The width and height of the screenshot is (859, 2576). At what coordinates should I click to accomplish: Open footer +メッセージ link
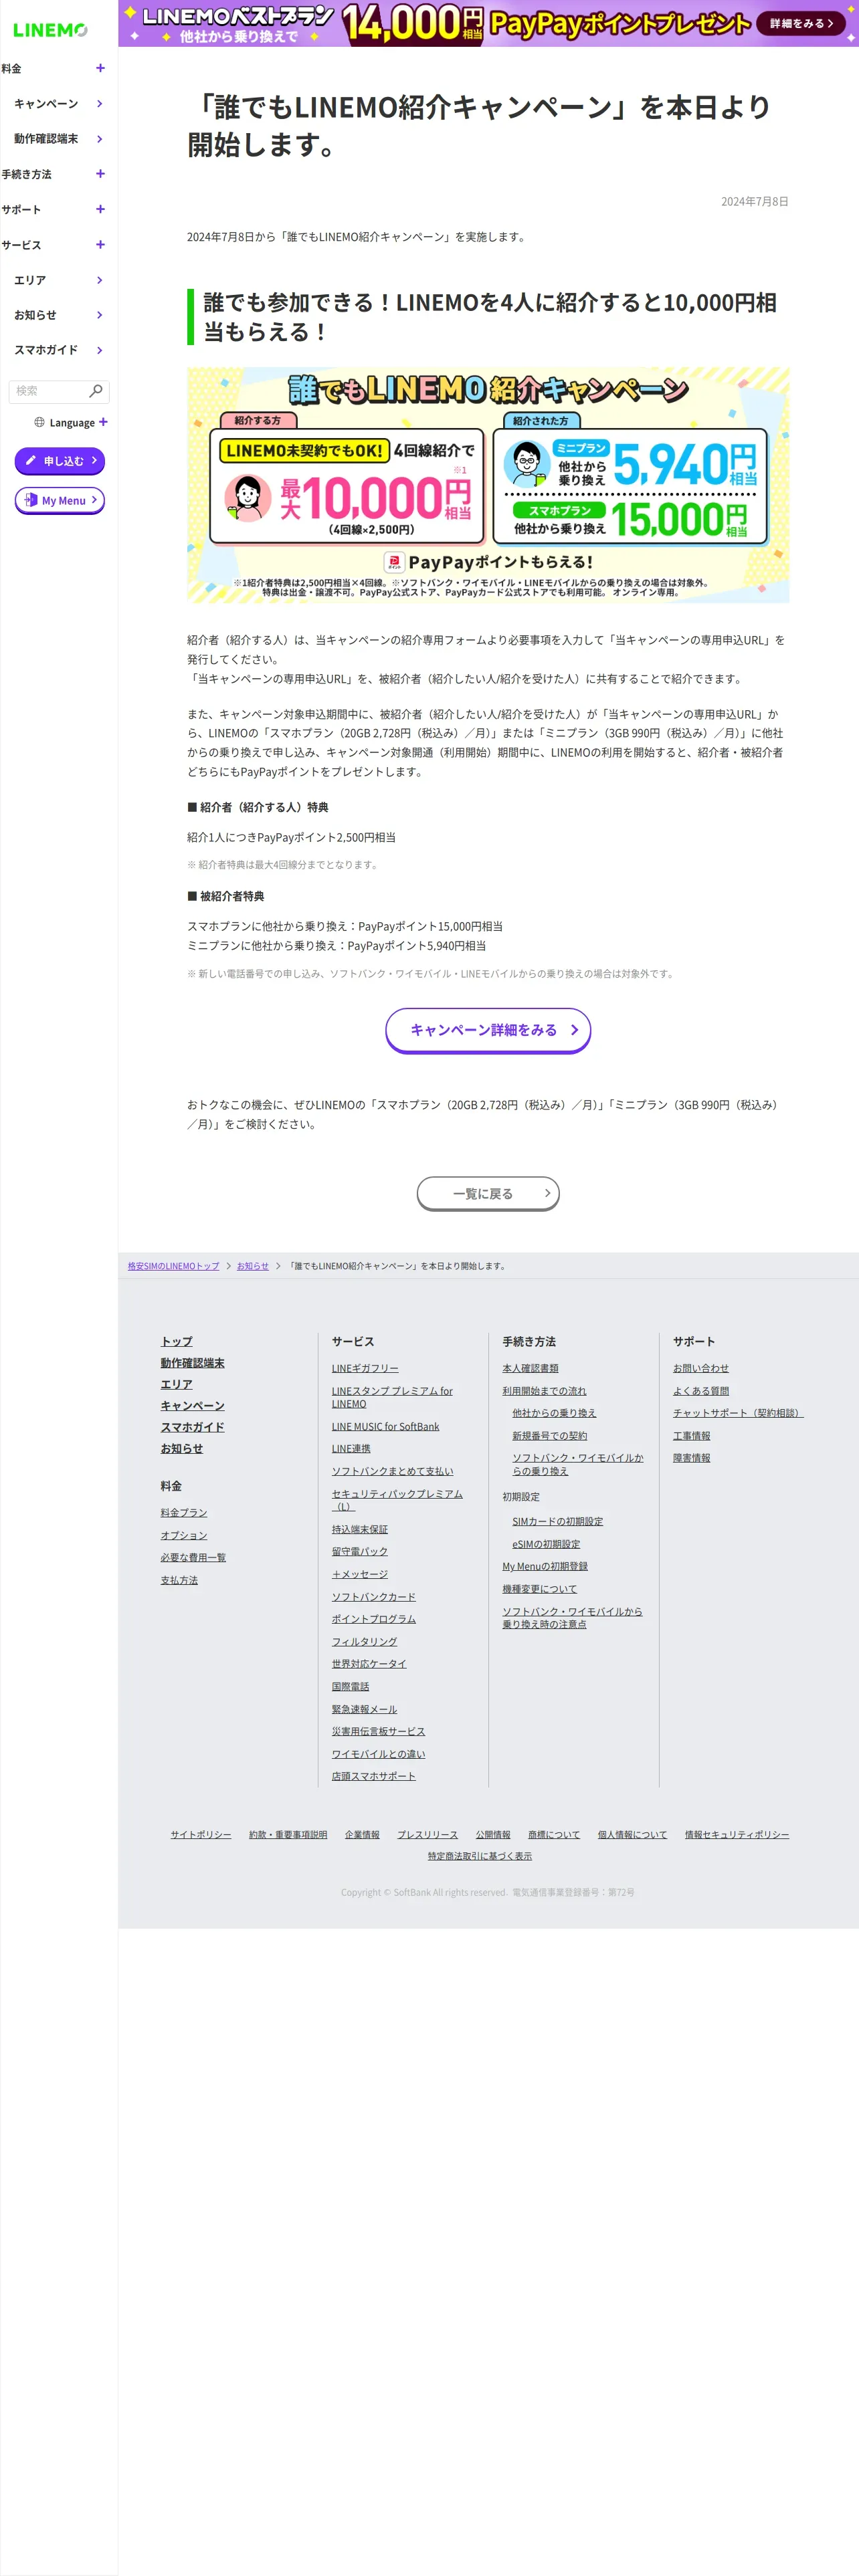click(360, 1574)
